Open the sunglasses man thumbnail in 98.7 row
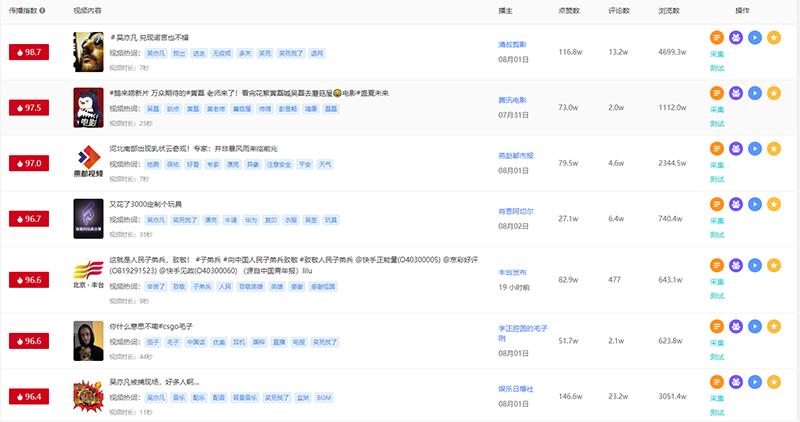Viewport: 800px width, 422px height. coord(88,52)
